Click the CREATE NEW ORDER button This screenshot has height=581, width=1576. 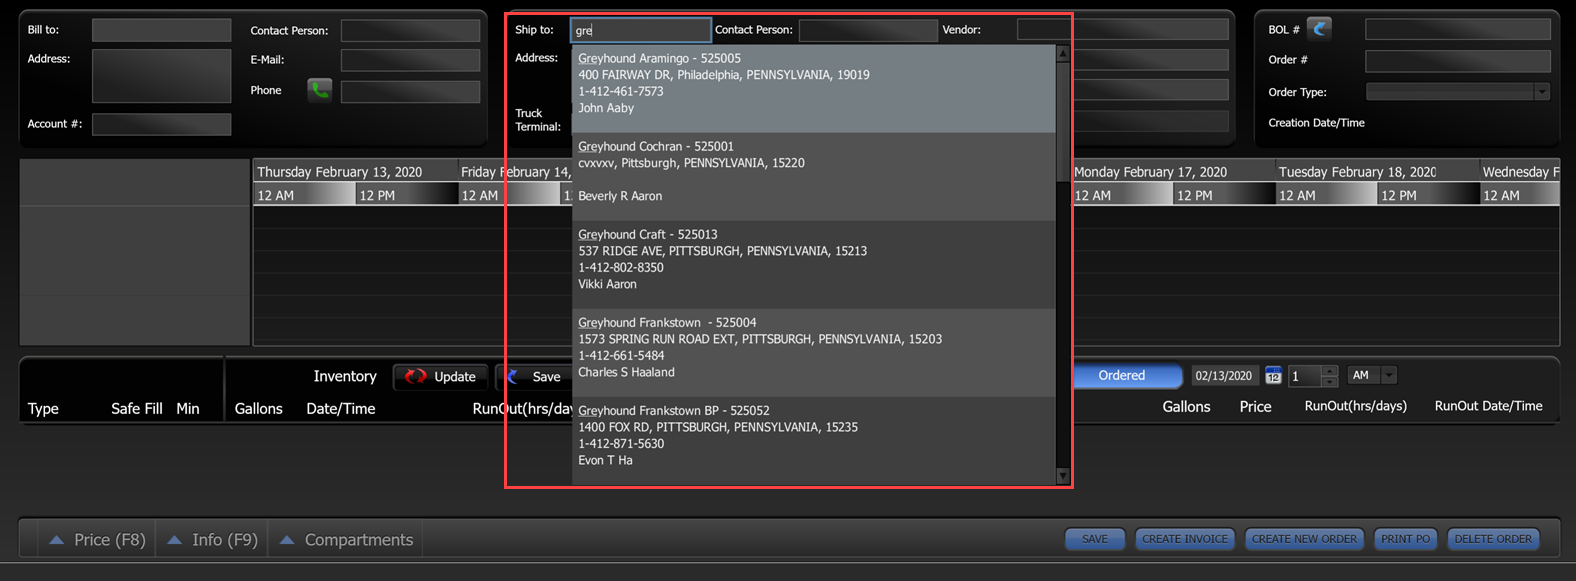point(1304,539)
